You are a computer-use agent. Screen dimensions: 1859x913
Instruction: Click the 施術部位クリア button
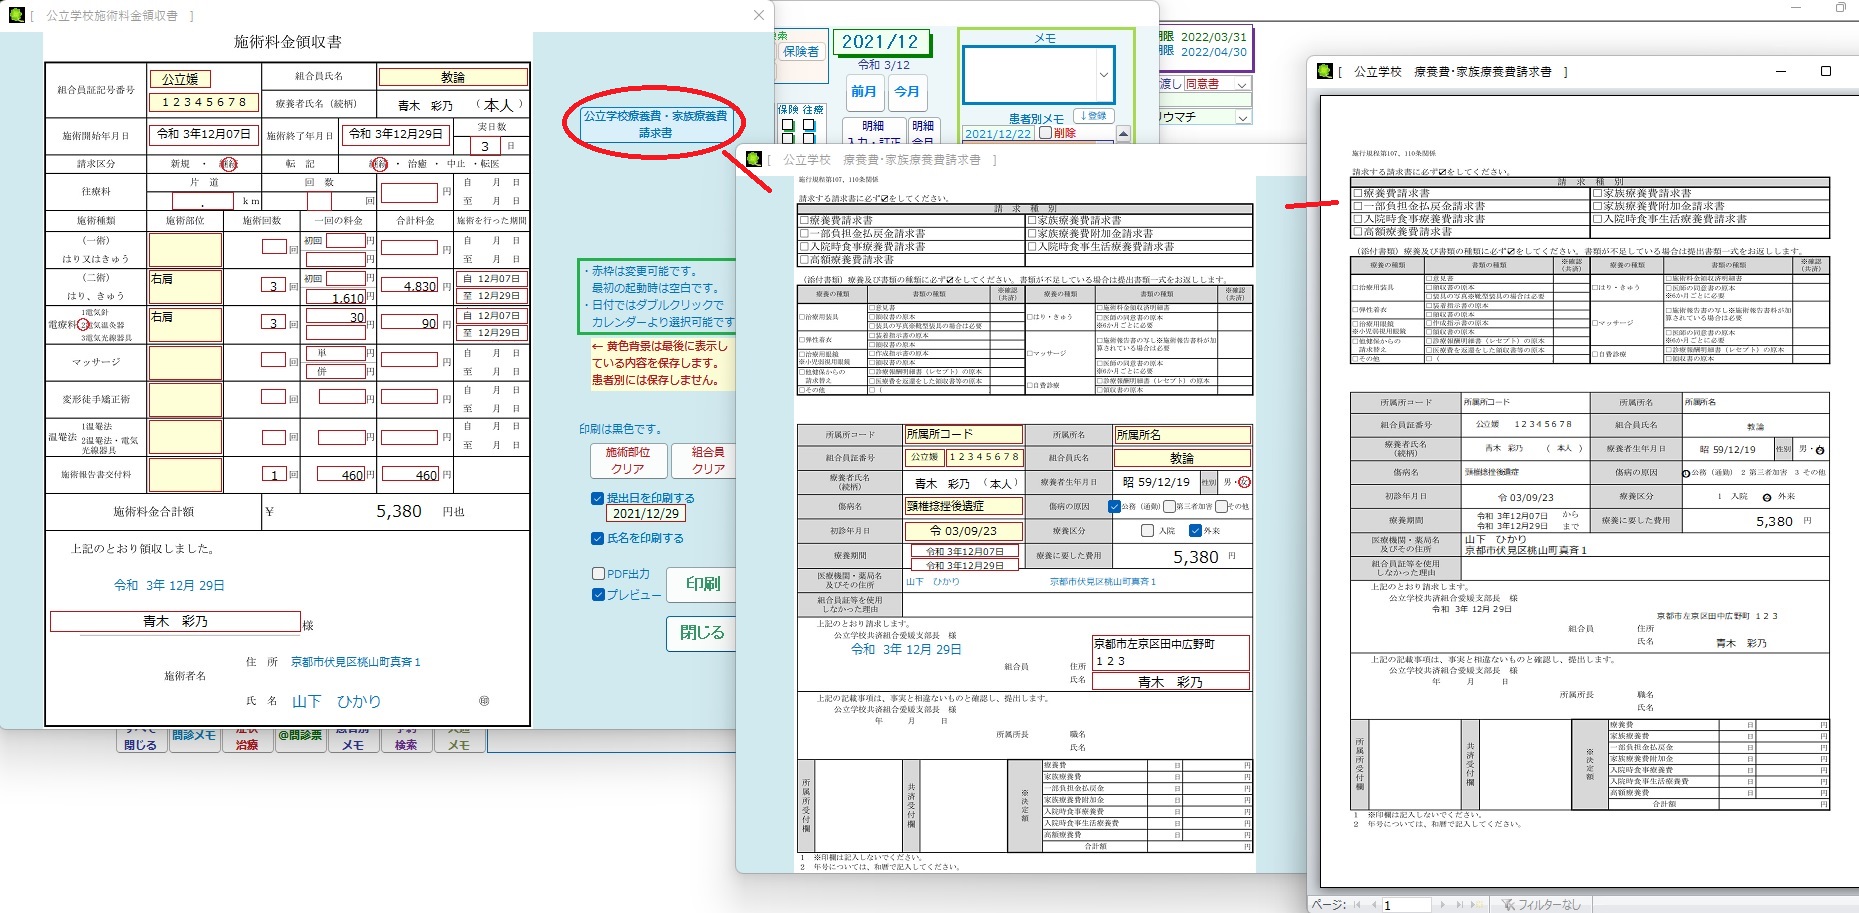tap(628, 460)
